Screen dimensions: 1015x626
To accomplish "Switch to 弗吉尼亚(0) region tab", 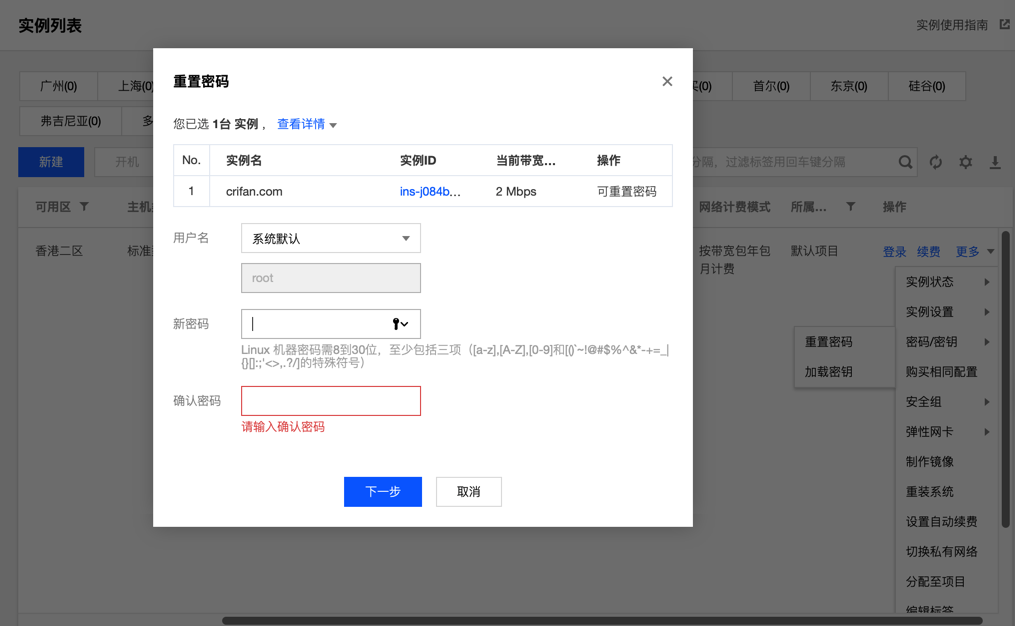I will [71, 121].
